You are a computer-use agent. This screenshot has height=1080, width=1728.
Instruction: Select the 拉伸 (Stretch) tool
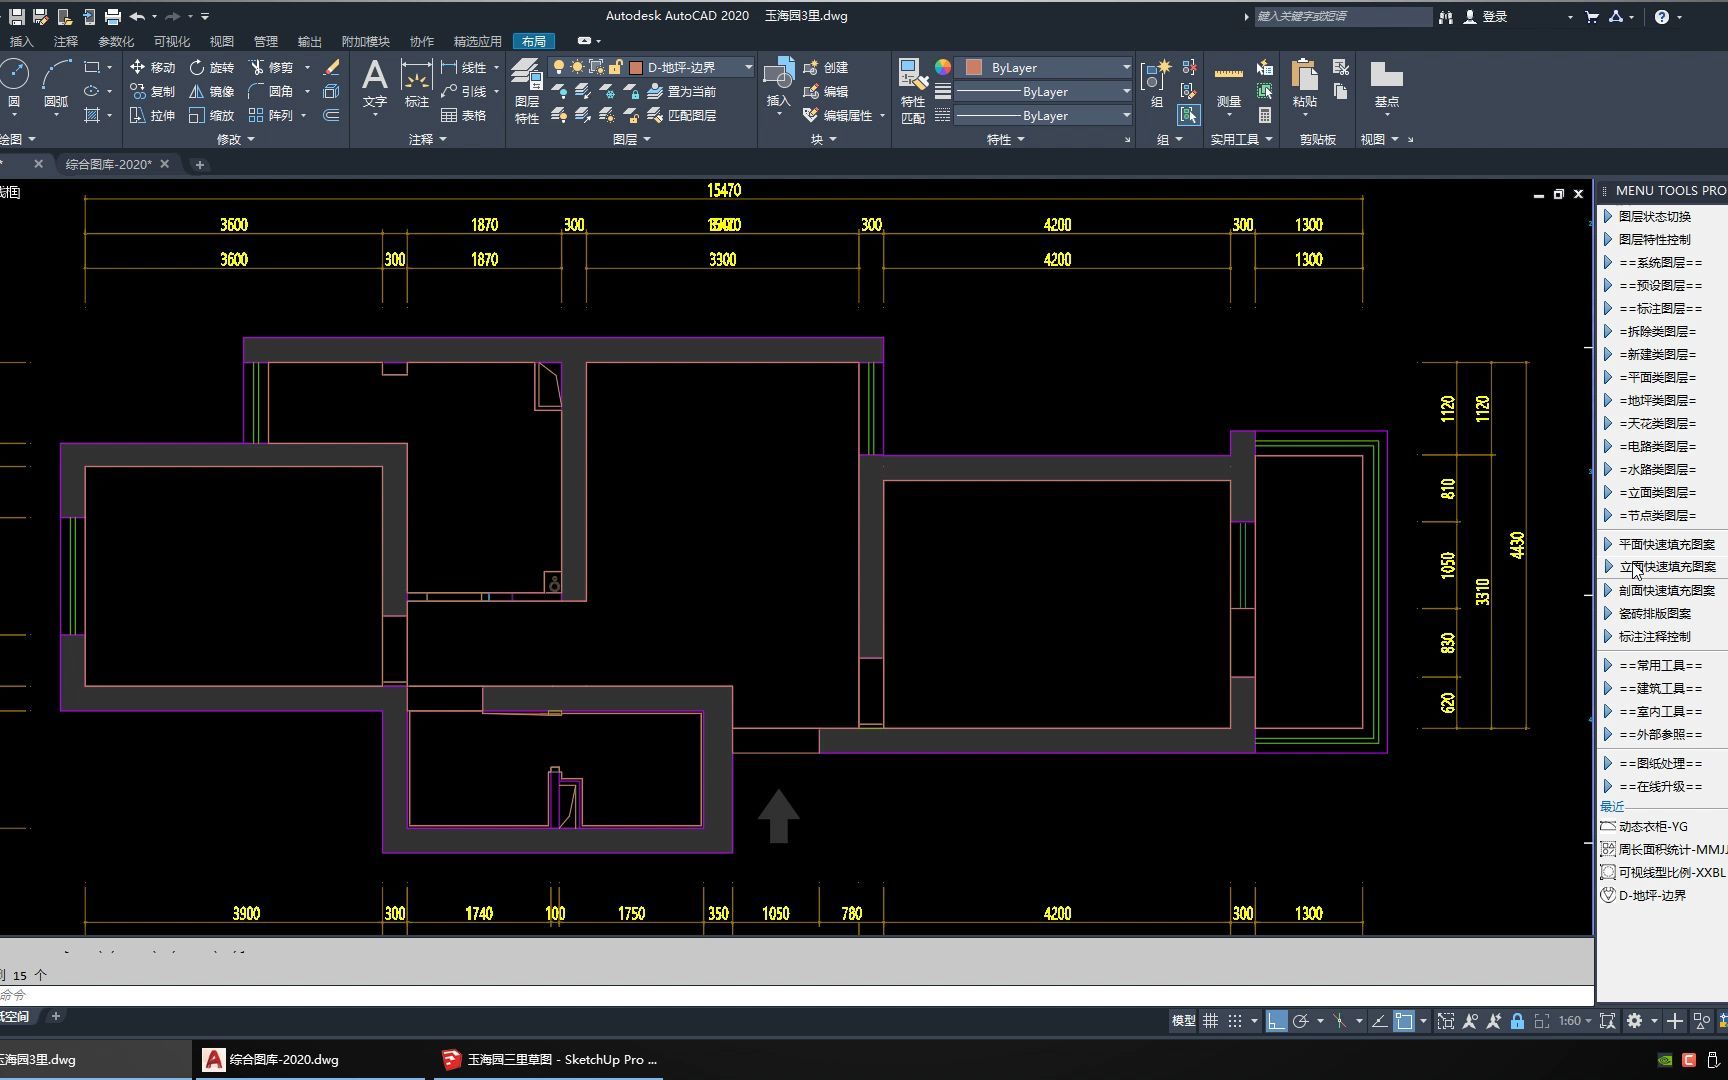click(x=152, y=115)
